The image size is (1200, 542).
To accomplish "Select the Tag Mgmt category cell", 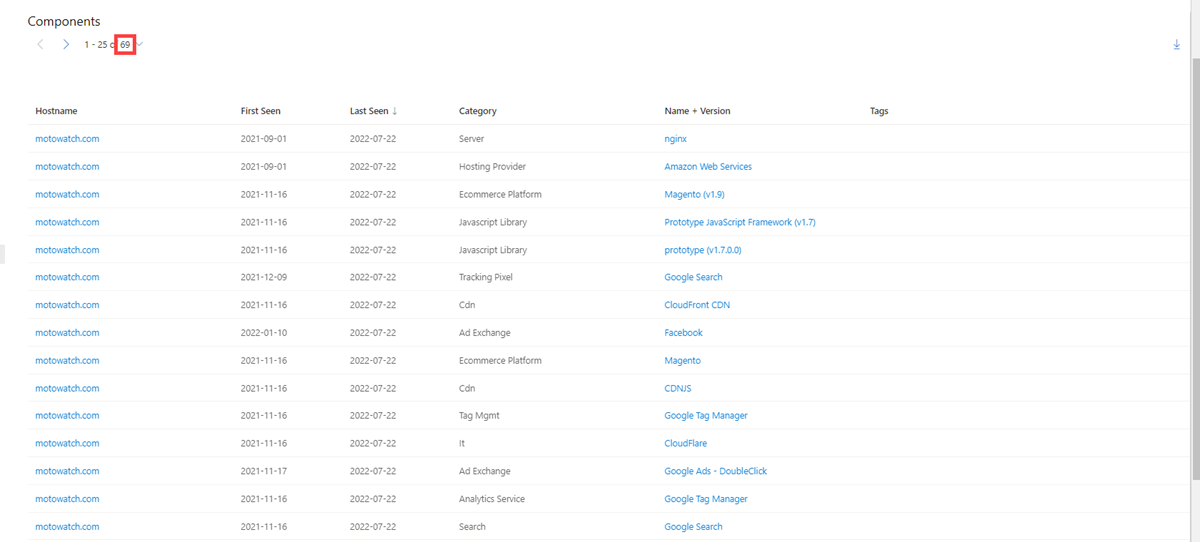I will (481, 416).
